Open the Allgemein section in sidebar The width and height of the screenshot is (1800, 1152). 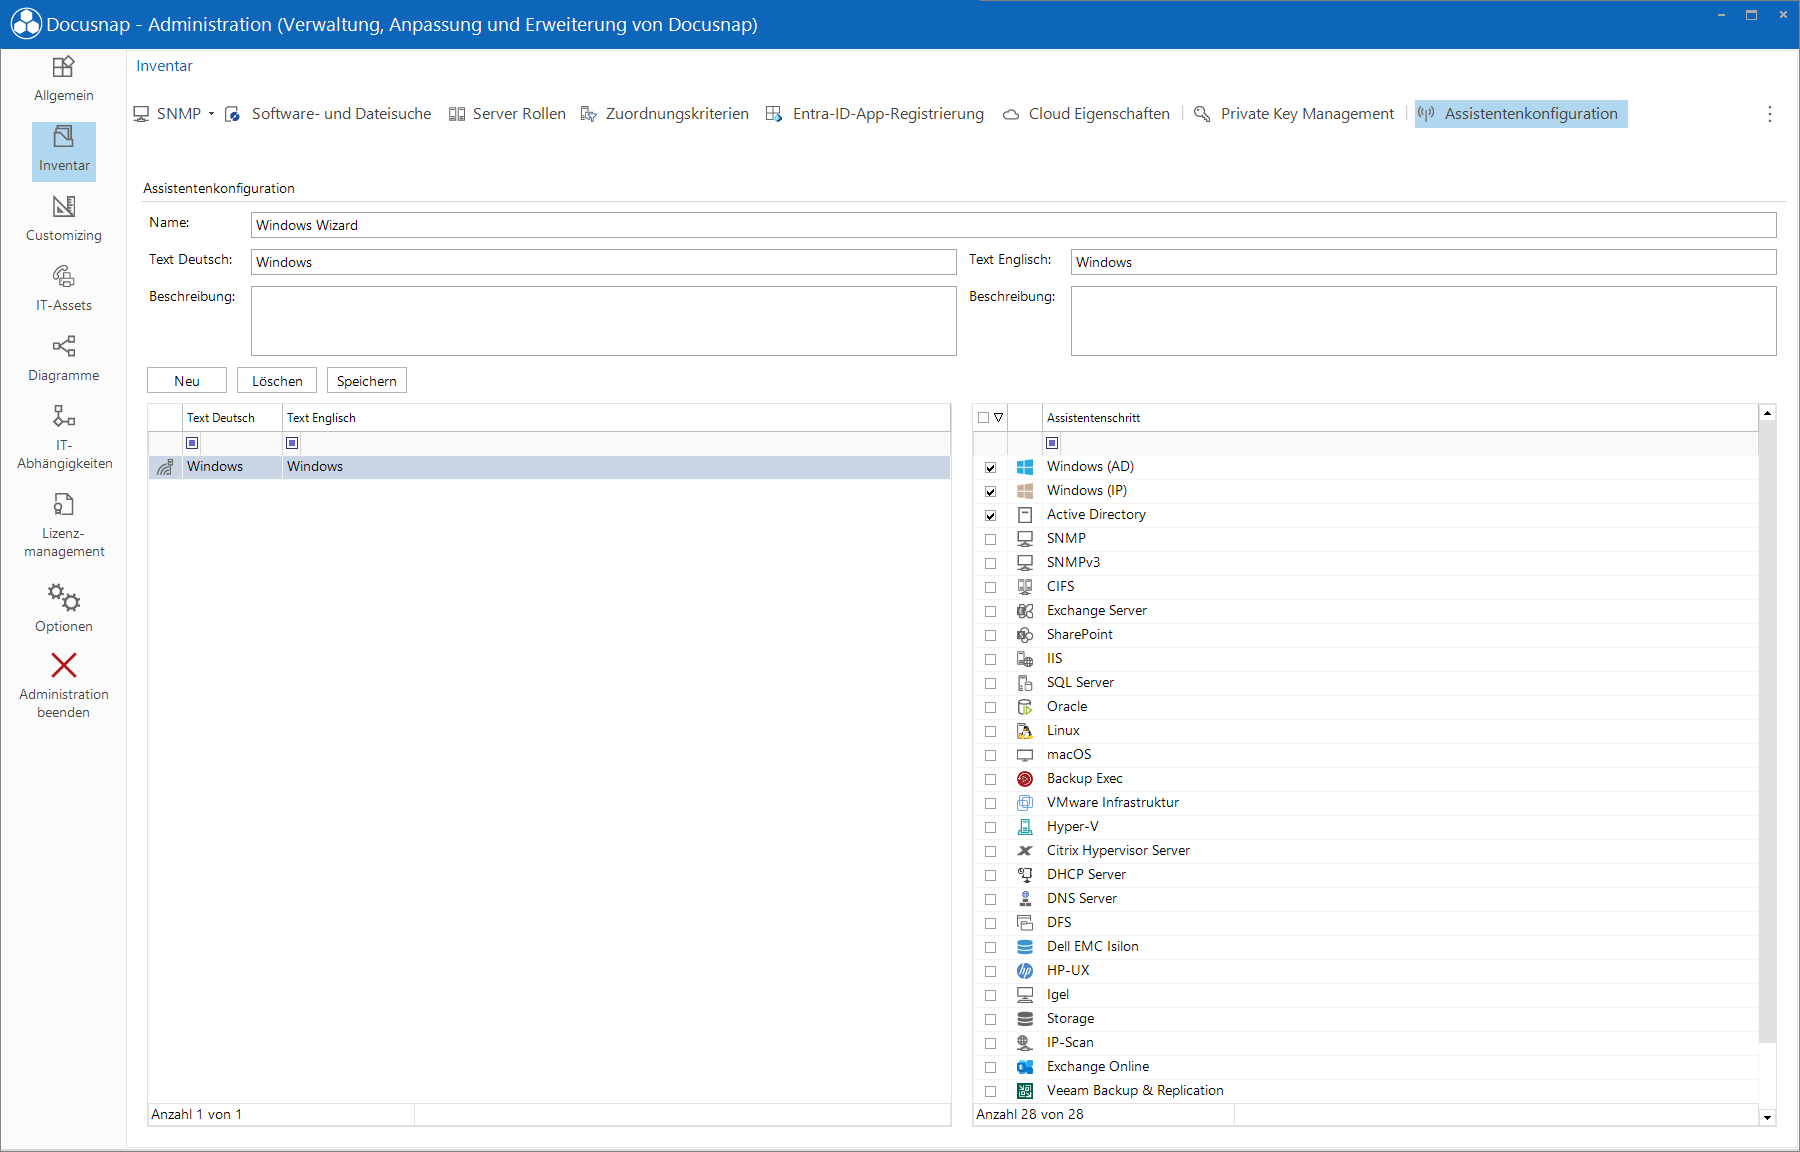(63, 79)
